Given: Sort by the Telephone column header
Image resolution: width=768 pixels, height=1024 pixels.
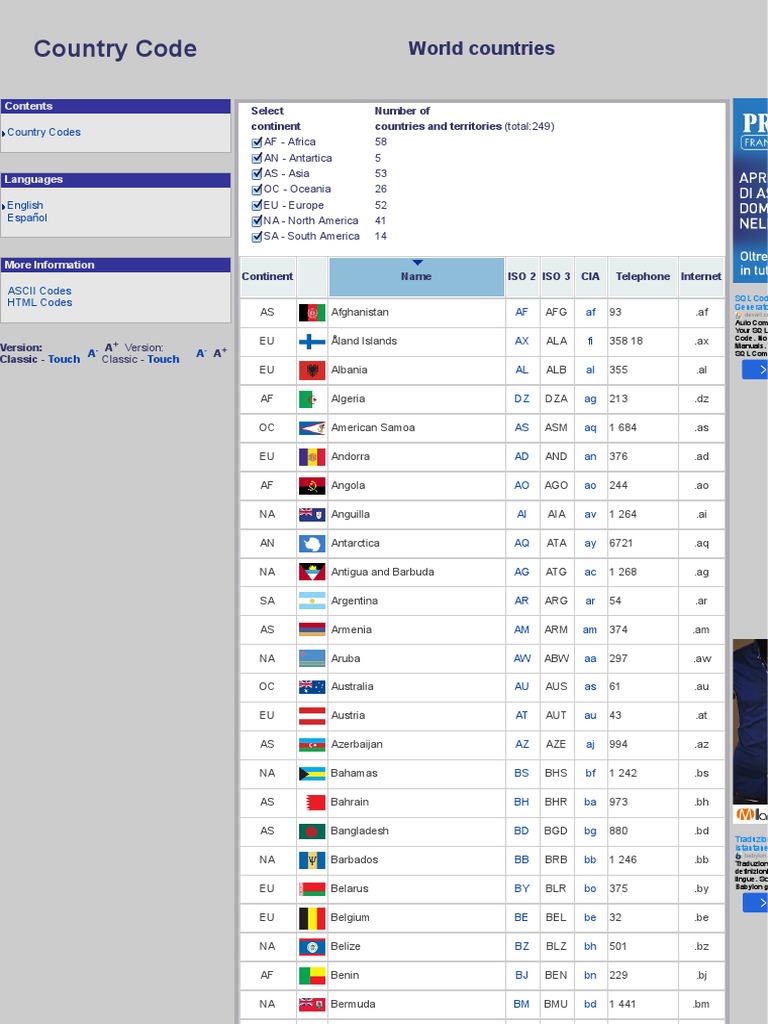Looking at the screenshot, I should 643,277.
